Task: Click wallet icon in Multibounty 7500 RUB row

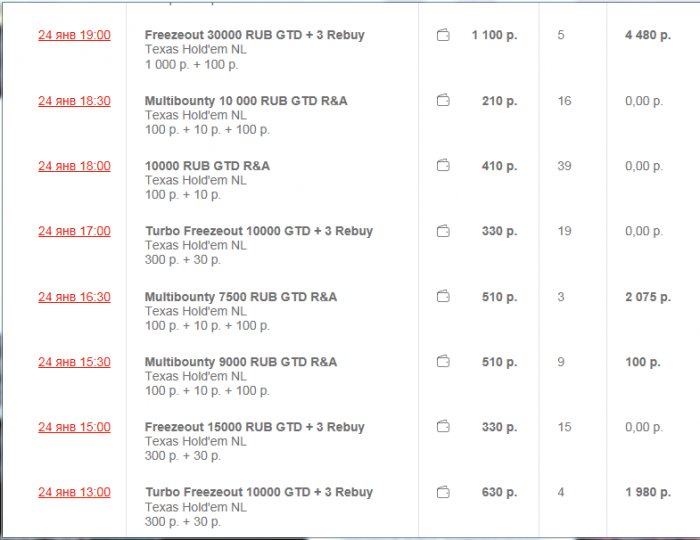Action: [443, 297]
